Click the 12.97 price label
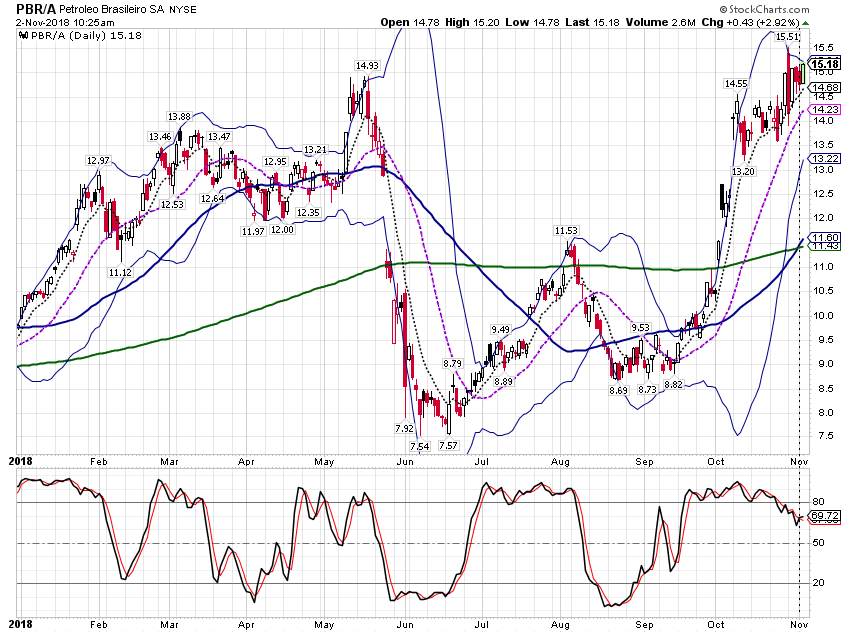 (x=98, y=161)
